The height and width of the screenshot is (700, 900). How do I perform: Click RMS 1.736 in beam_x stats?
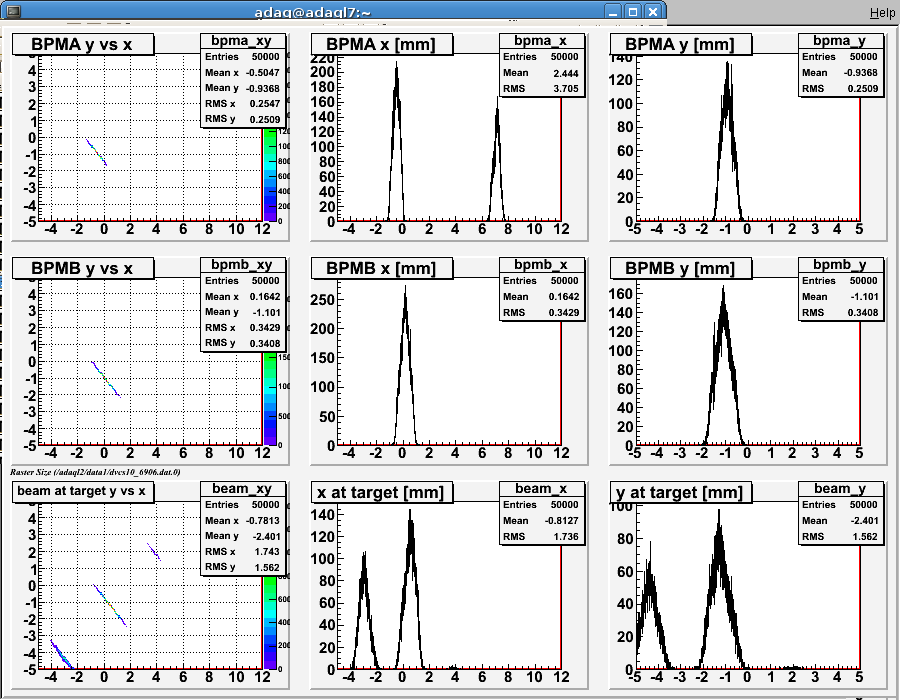click(541, 536)
